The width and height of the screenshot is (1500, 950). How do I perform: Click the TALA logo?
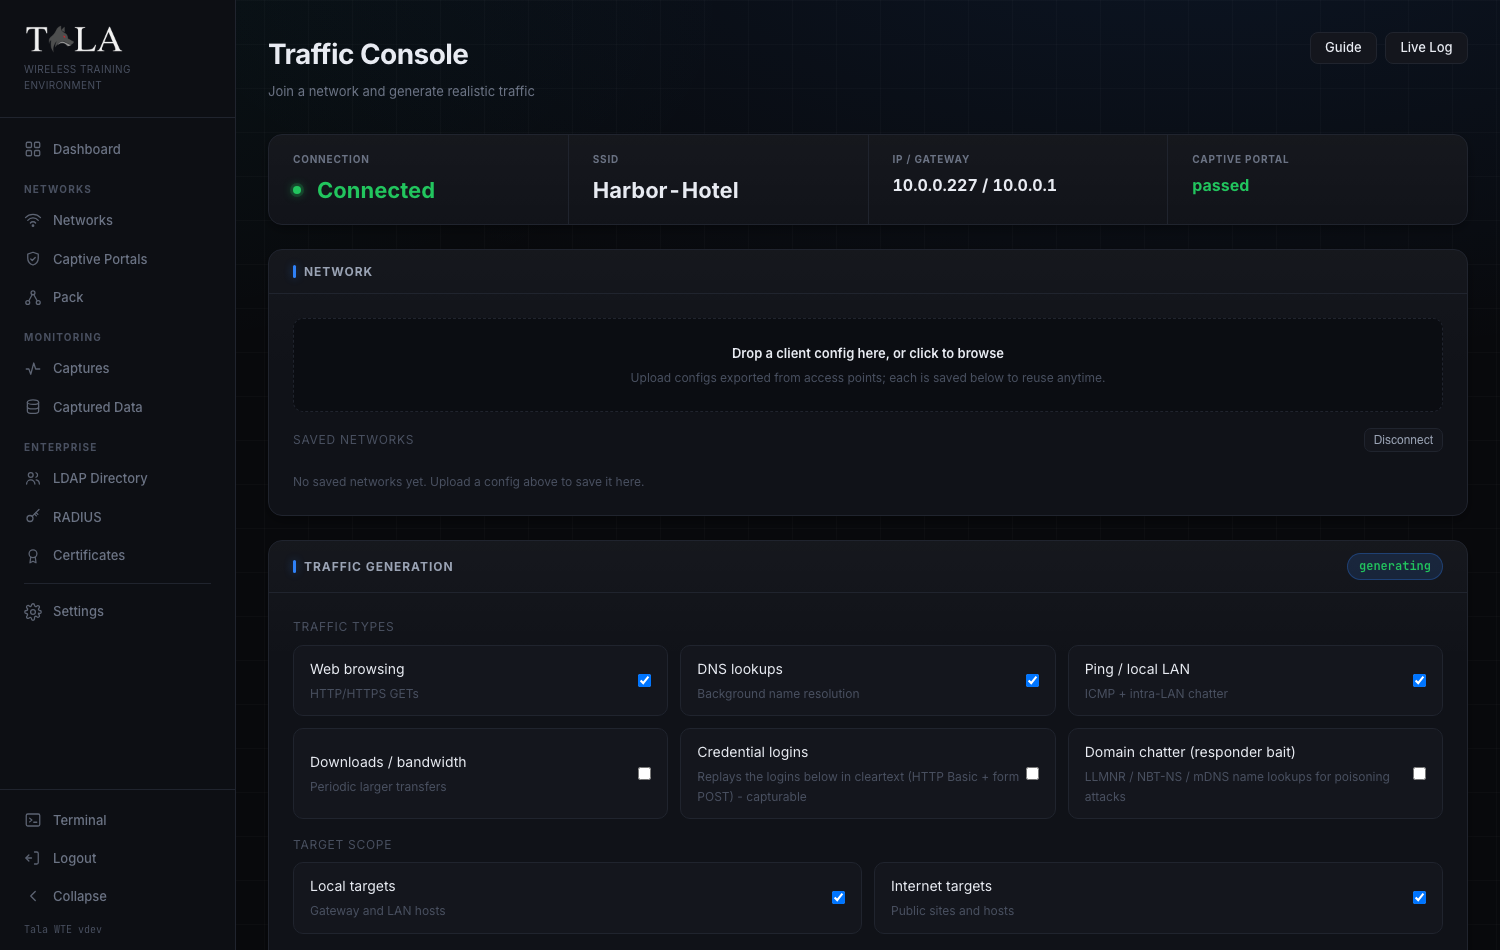(x=74, y=39)
